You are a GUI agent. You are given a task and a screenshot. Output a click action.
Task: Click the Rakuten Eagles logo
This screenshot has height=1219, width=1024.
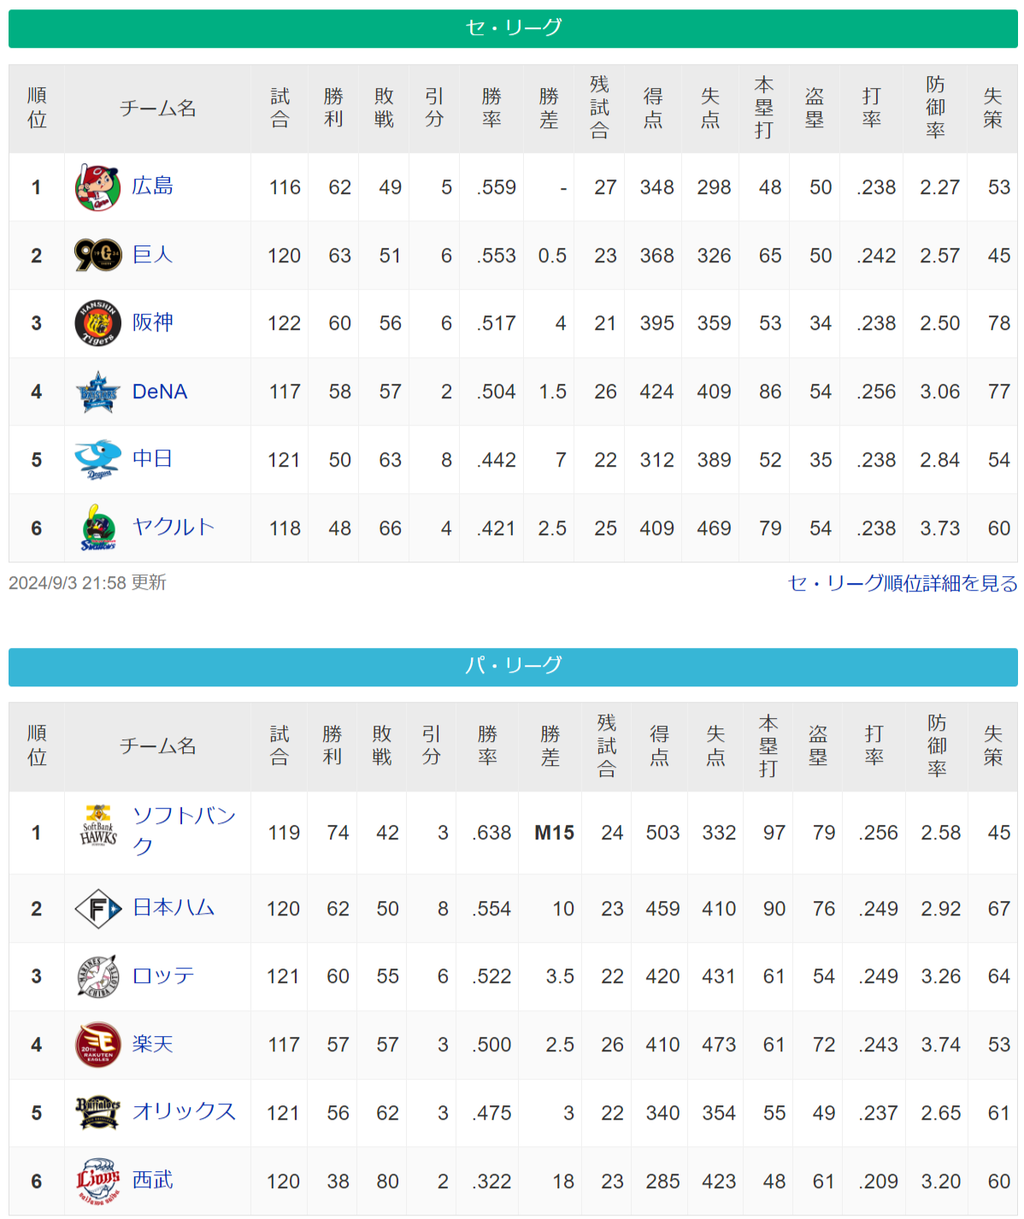coord(97,1045)
